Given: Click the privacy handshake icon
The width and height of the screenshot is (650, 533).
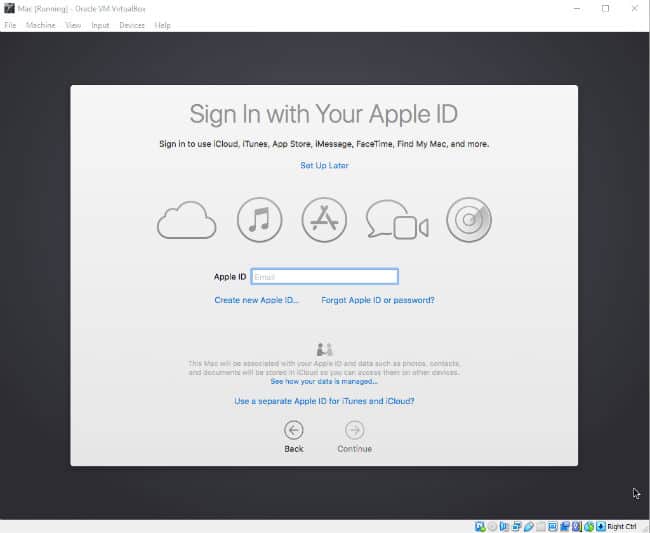Looking at the screenshot, I should pos(324,349).
